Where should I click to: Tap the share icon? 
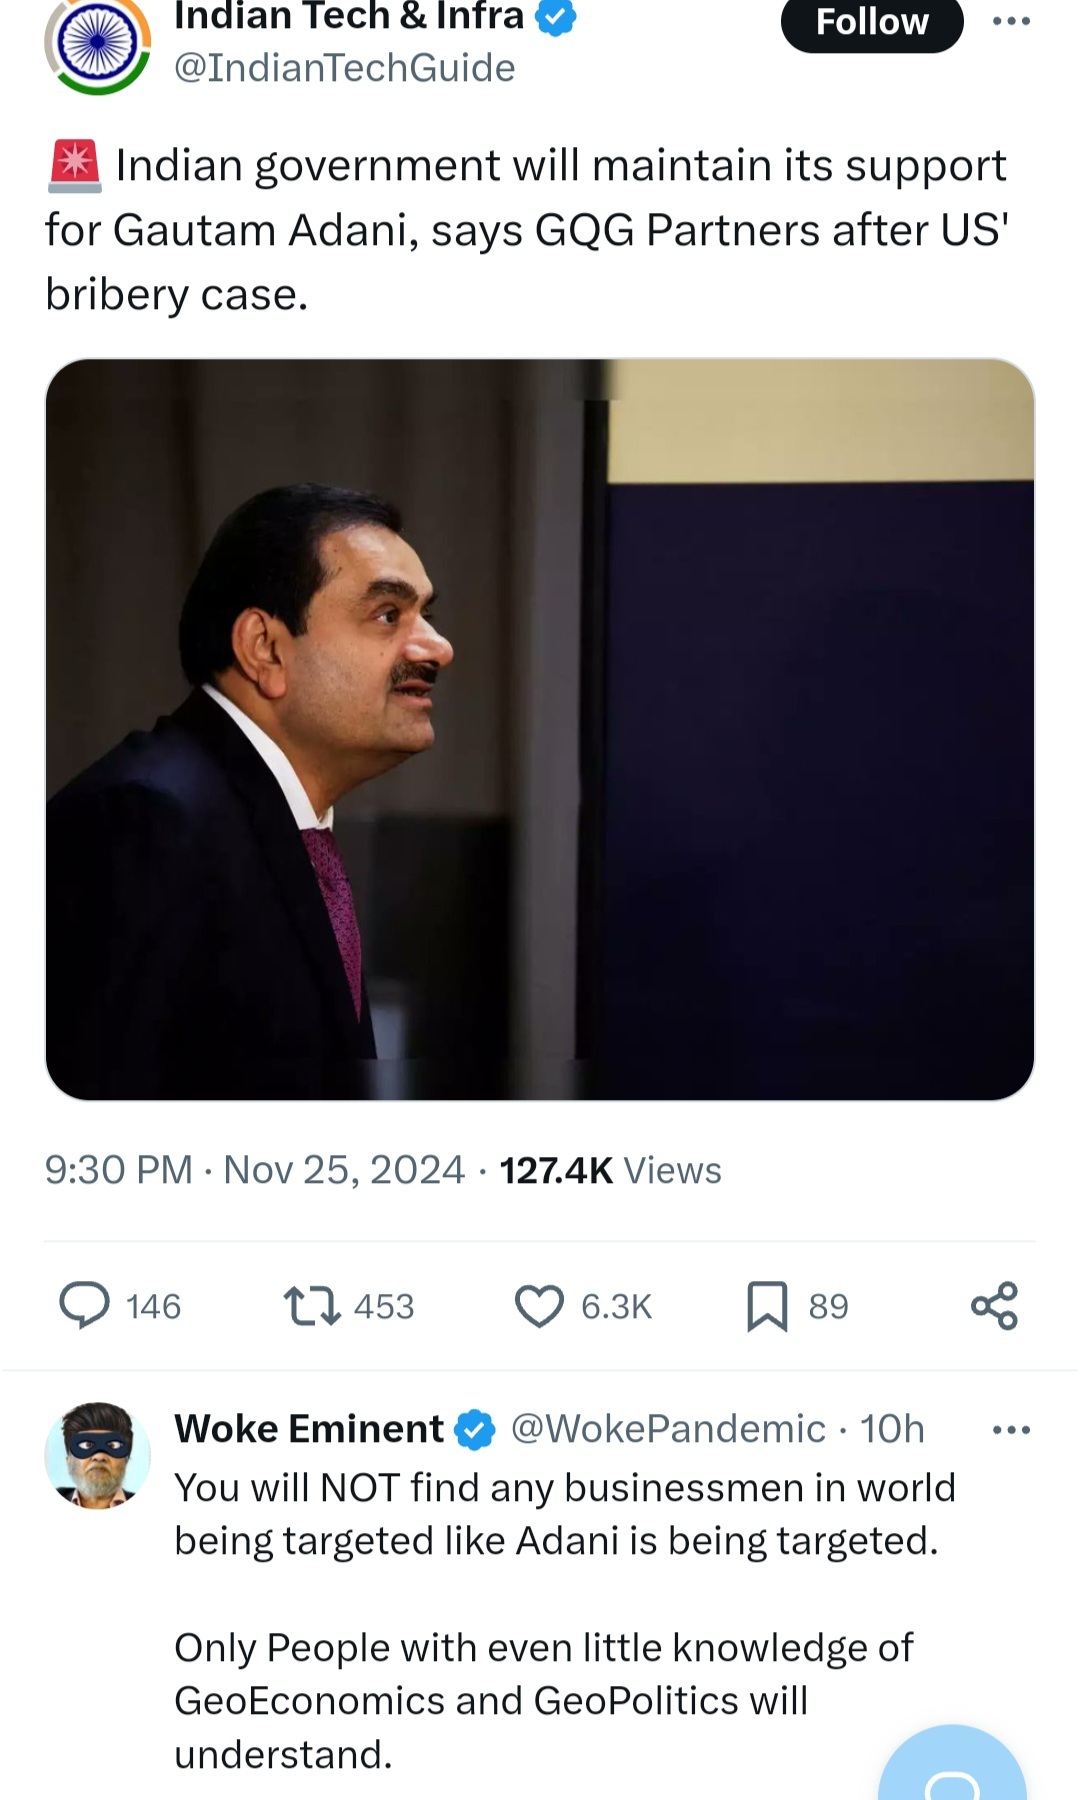[994, 1305]
